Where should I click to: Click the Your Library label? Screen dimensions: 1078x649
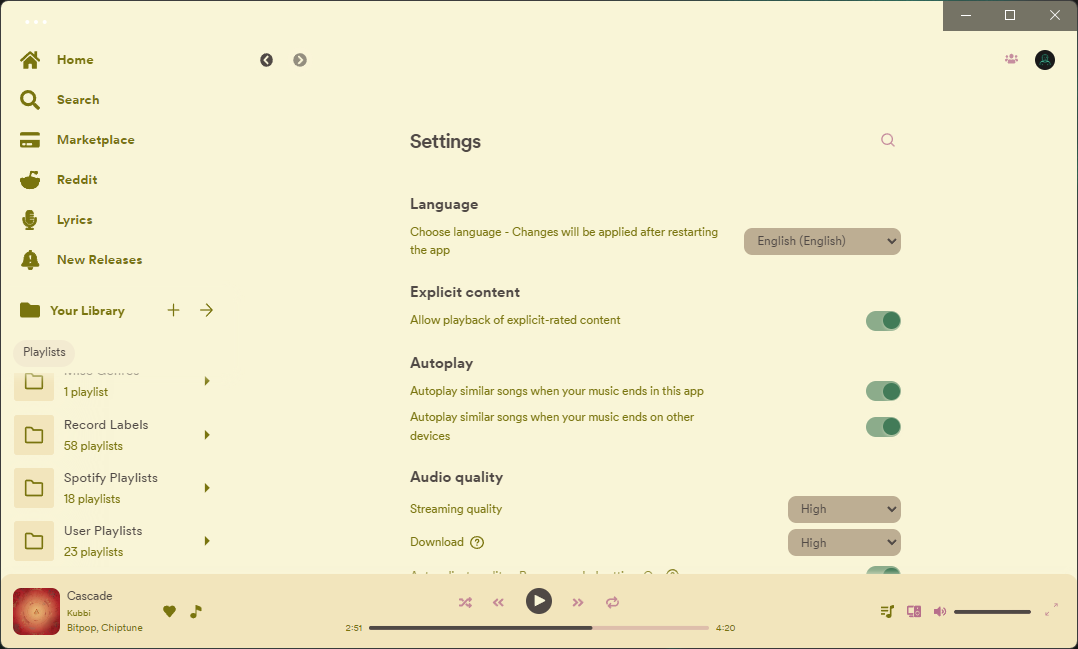[x=87, y=311]
